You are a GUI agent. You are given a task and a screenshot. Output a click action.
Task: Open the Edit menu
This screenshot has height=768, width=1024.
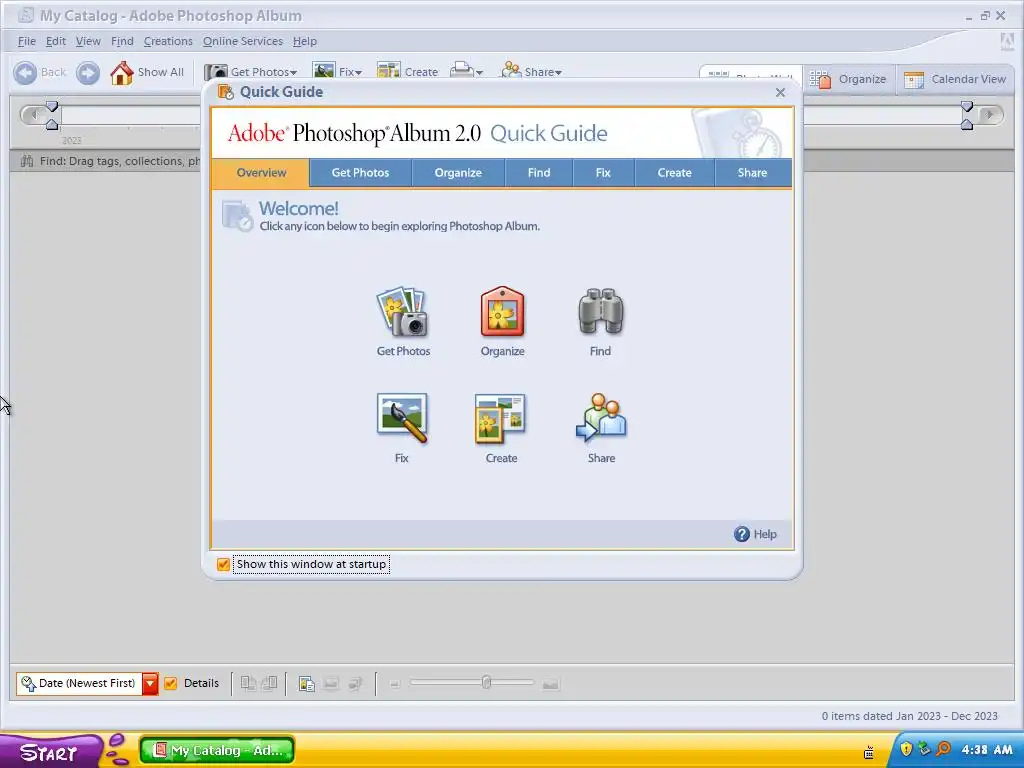[x=56, y=41]
